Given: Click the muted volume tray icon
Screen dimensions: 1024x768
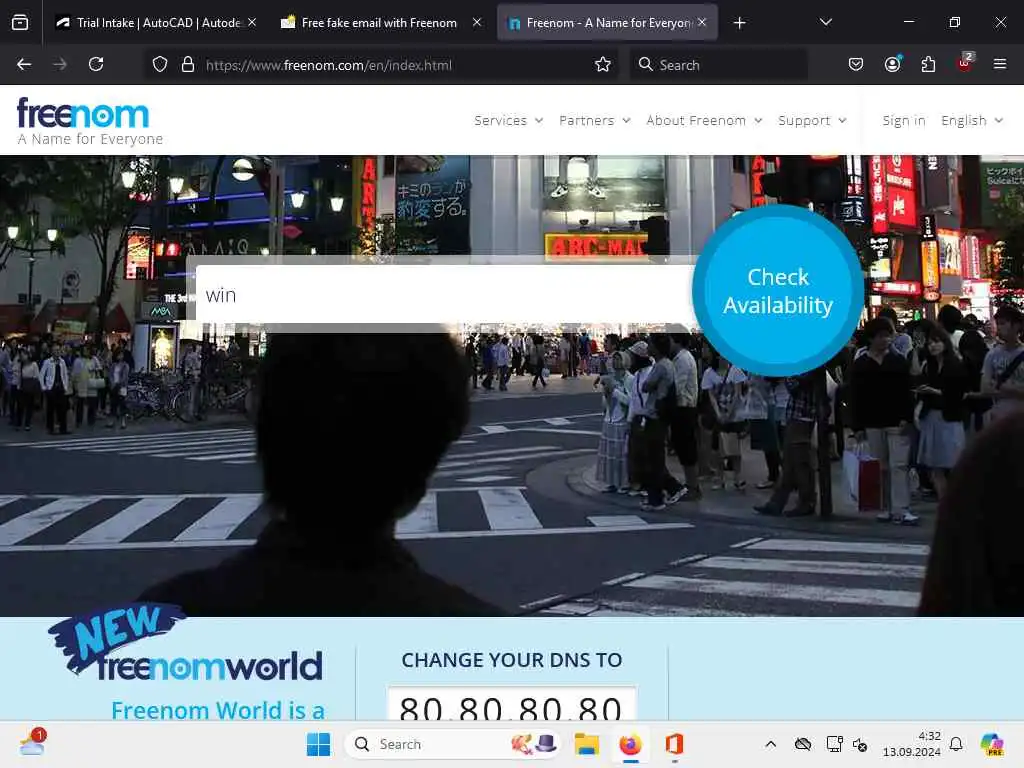Looking at the screenshot, I should [x=860, y=744].
